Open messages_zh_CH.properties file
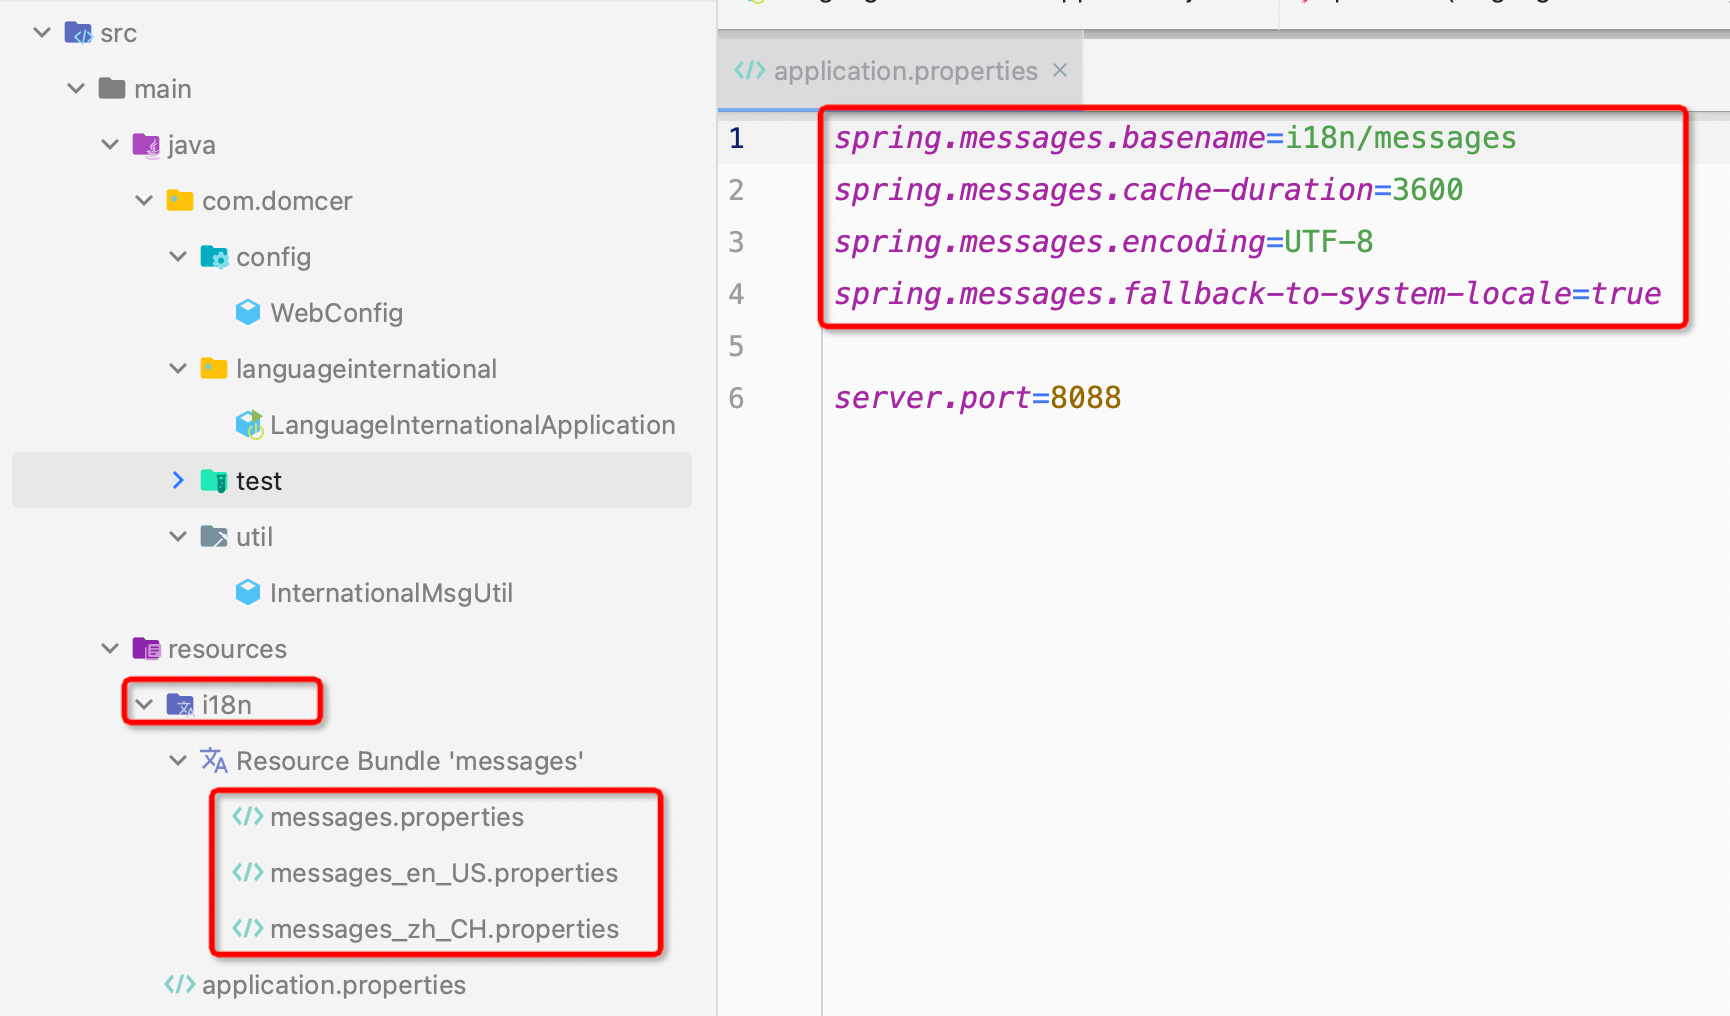Screen dimensions: 1730x1016 pyautogui.click(x=444, y=929)
